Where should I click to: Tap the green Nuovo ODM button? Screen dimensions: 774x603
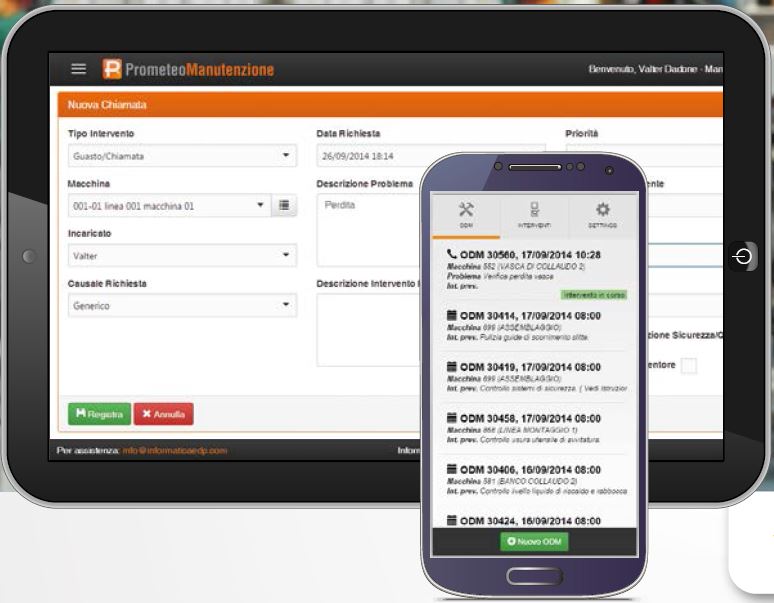(534, 541)
